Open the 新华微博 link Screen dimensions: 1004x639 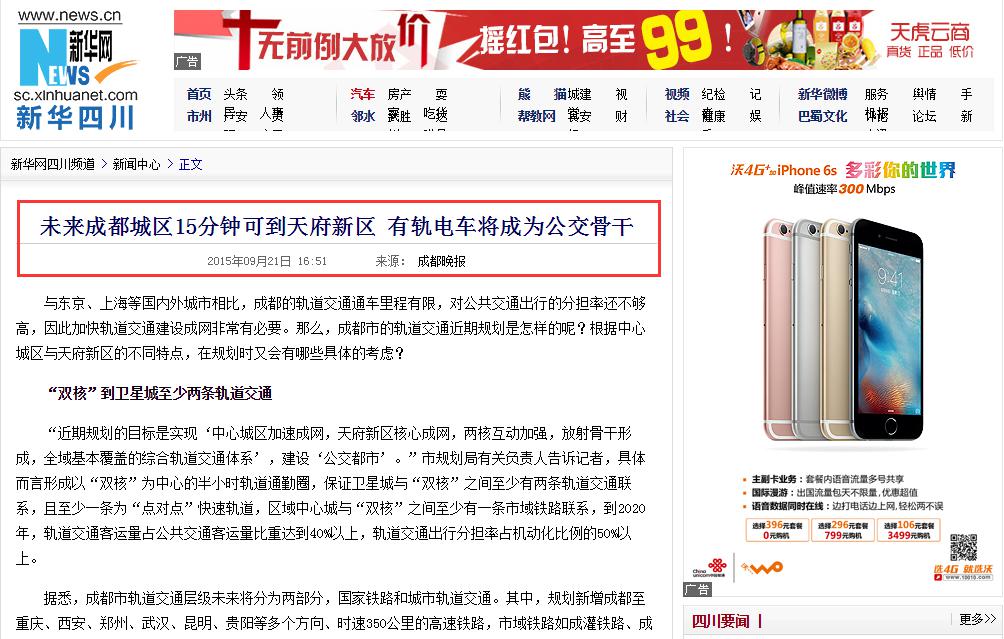tap(822, 95)
